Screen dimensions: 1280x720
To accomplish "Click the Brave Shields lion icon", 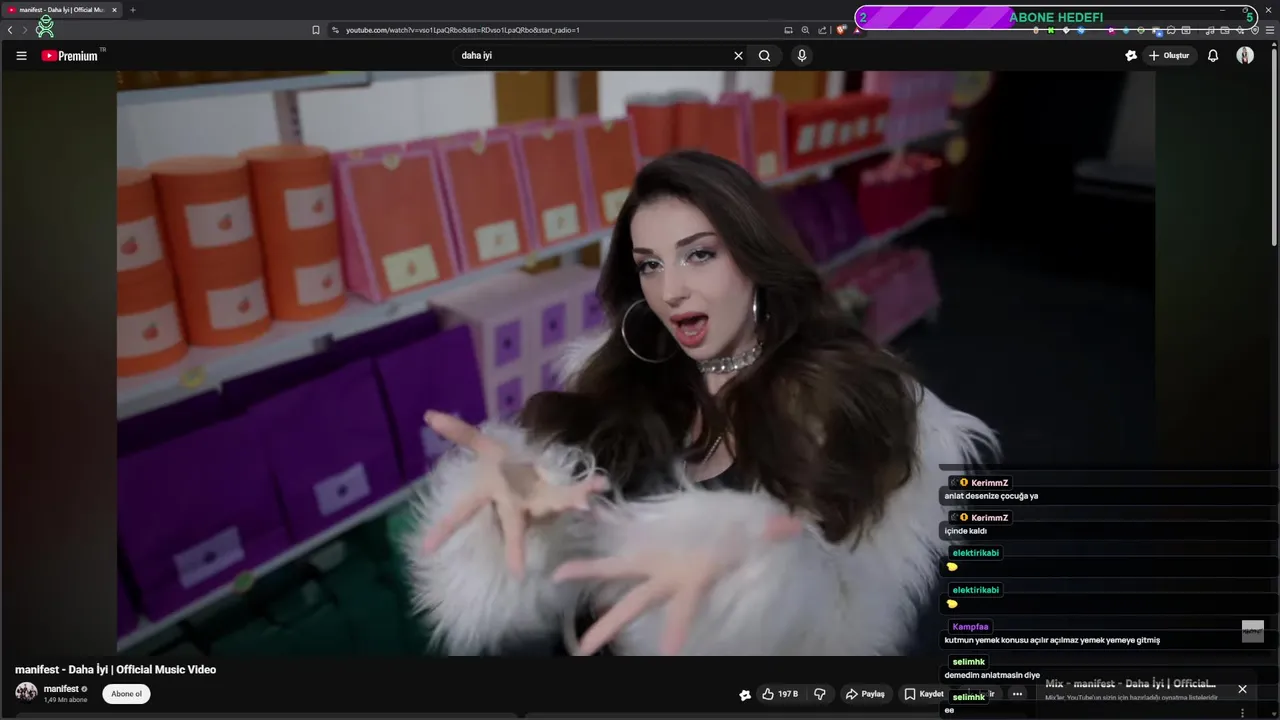I will (x=842, y=30).
